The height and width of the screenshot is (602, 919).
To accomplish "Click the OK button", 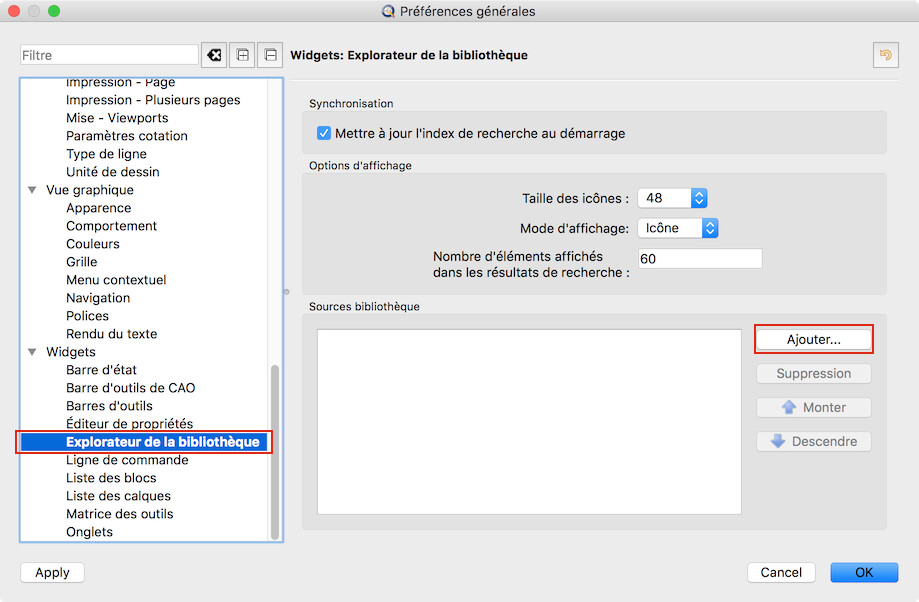I will coord(863,572).
